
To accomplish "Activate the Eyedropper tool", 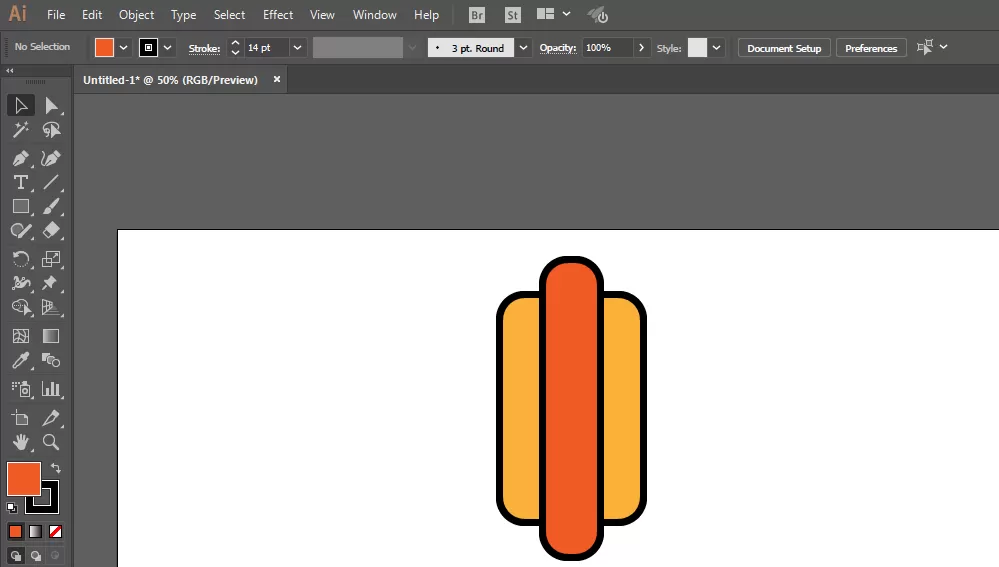I will [x=20, y=361].
